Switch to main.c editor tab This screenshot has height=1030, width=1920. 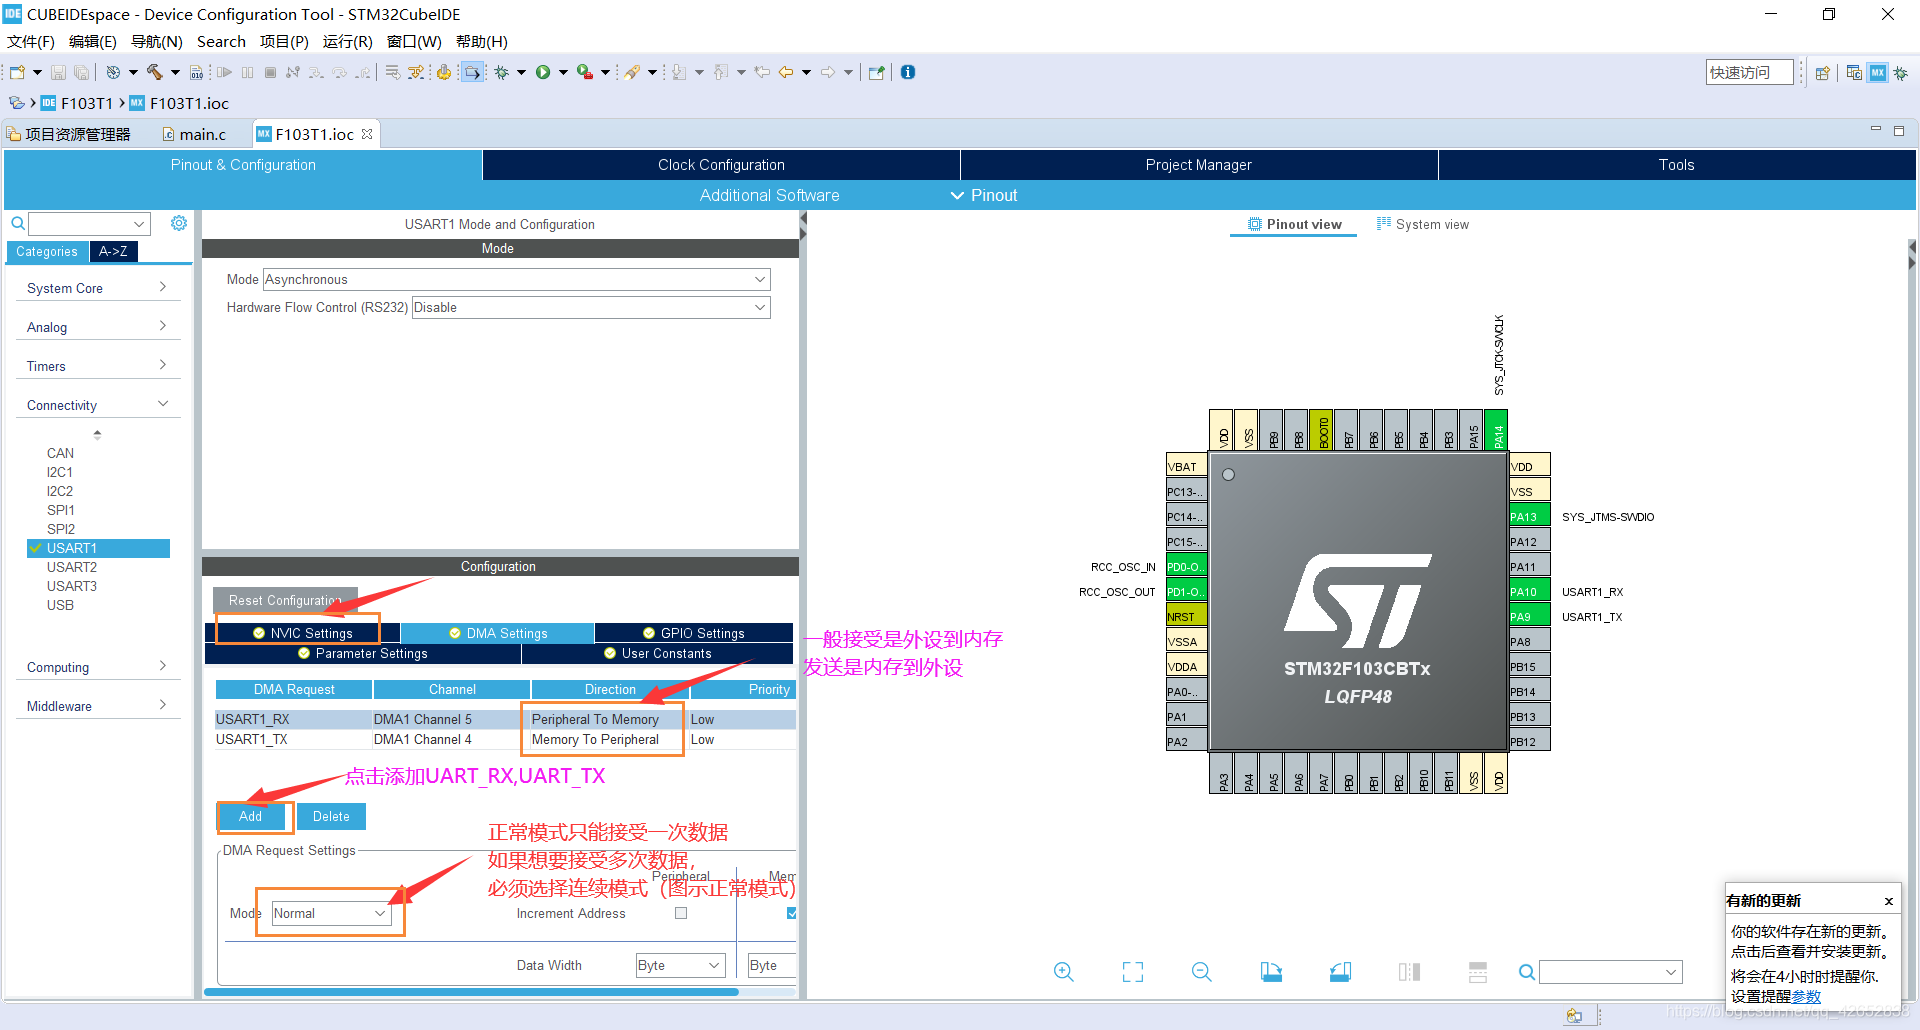click(x=195, y=134)
